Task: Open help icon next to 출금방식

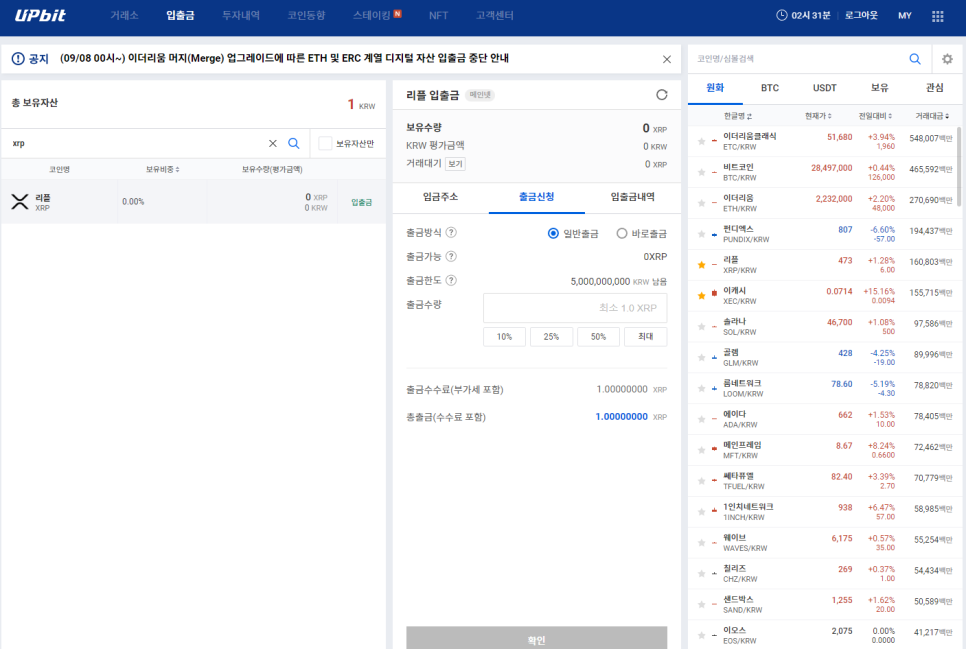Action: click(x=451, y=232)
